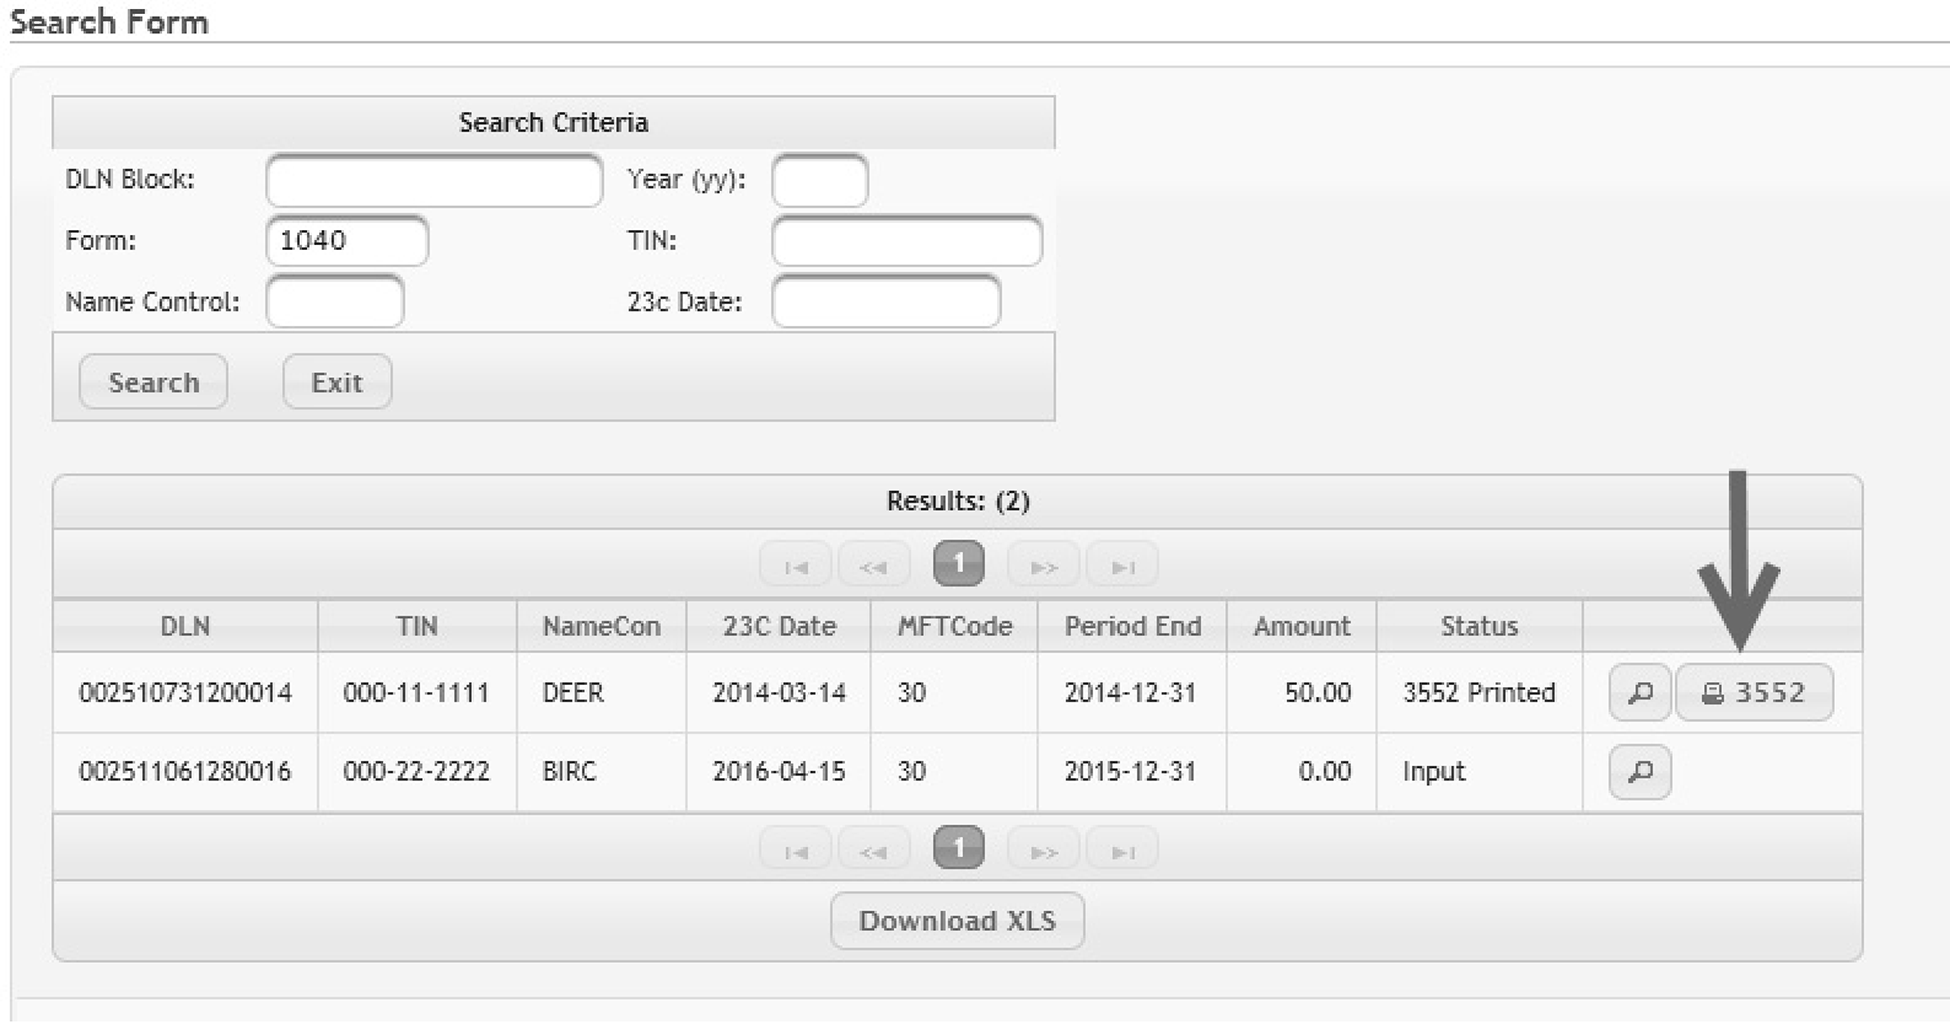Image resolution: width=1950 pixels, height=1024 pixels.
Task: Jump to first page in bottom pager
Action: (x=795, y=851)
